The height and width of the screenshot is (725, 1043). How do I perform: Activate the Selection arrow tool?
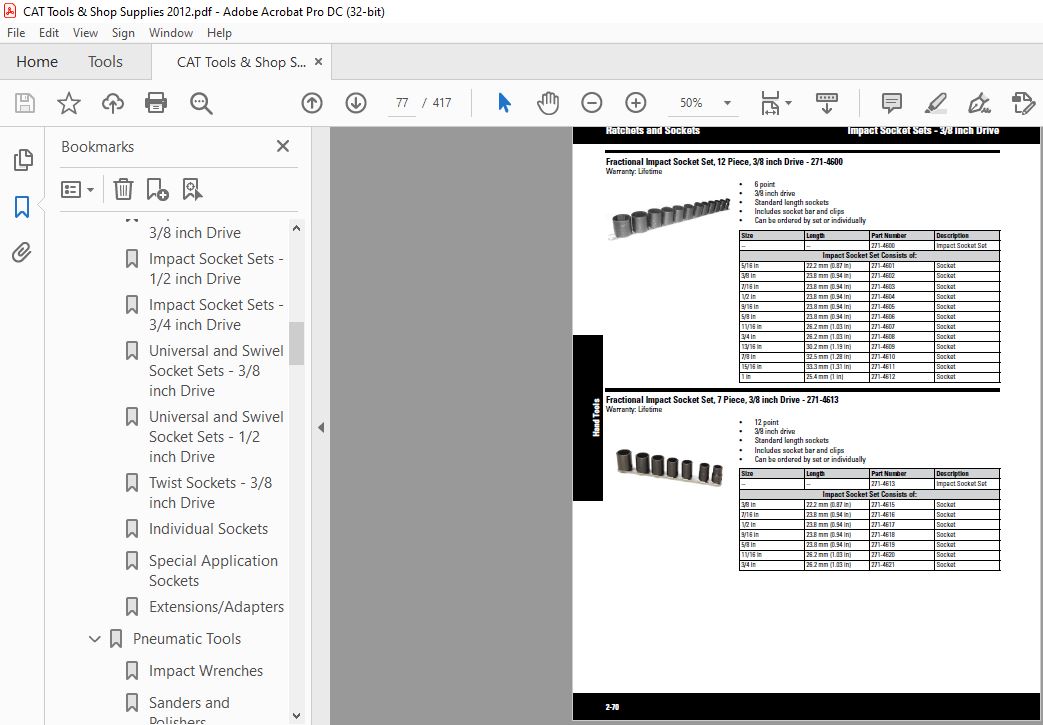(x=504, y=103)
